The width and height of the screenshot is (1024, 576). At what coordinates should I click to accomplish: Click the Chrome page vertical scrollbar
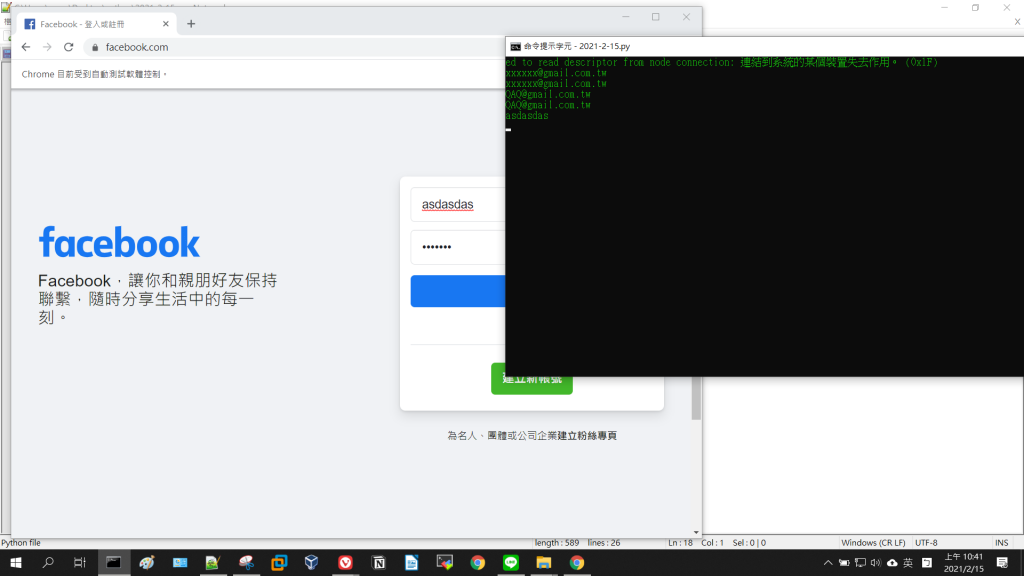[696, 398]
